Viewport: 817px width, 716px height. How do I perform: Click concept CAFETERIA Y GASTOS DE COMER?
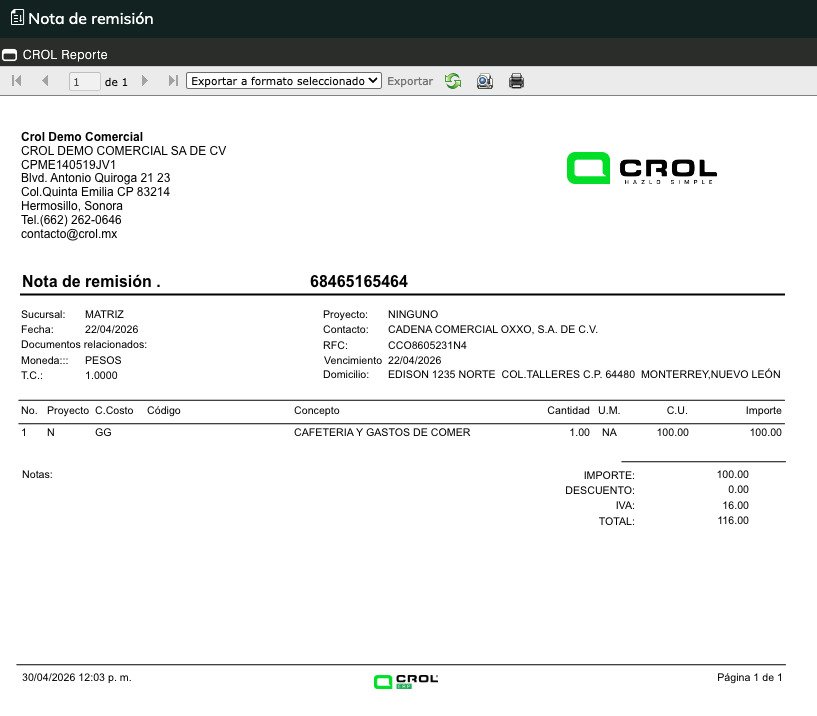point(382,432)
